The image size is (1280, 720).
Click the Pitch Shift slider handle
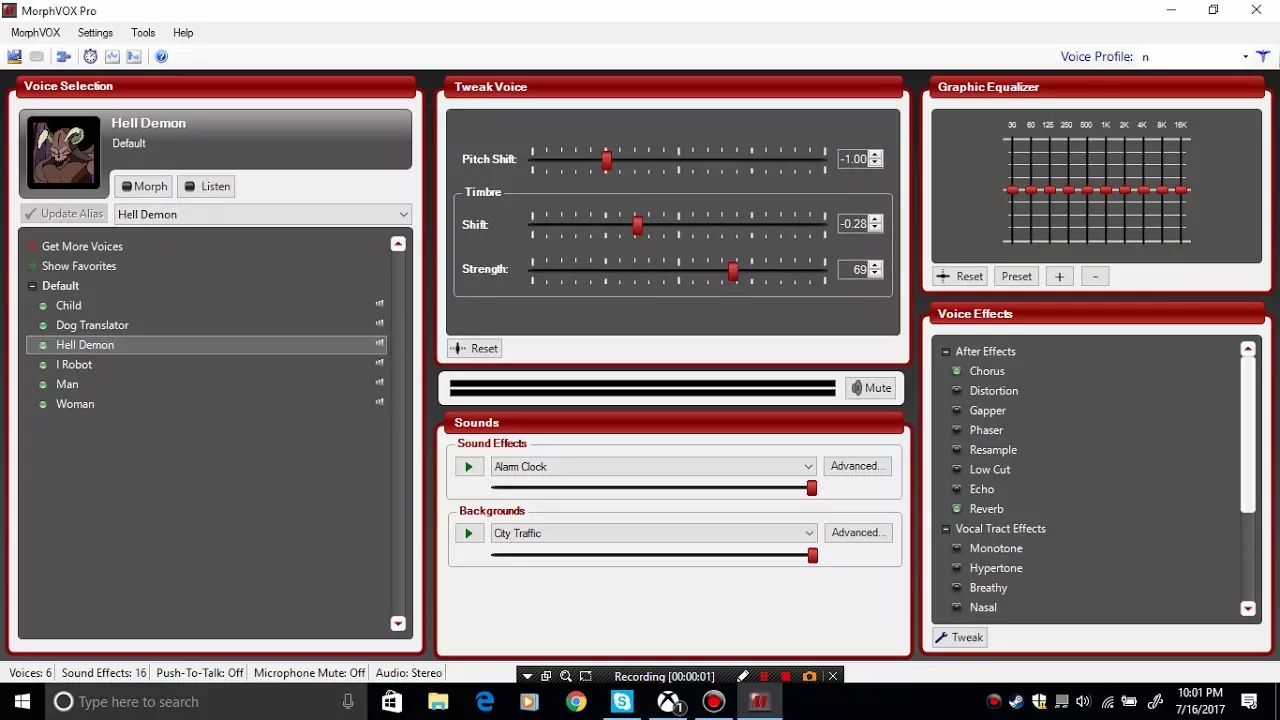606,160
